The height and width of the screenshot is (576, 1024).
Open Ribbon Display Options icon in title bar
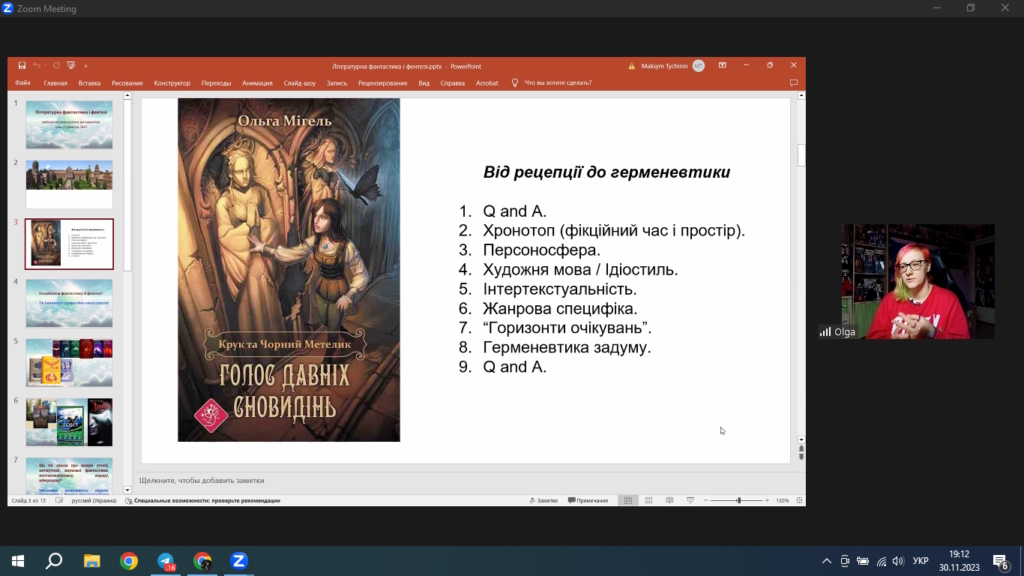click(x=722, y=65)
